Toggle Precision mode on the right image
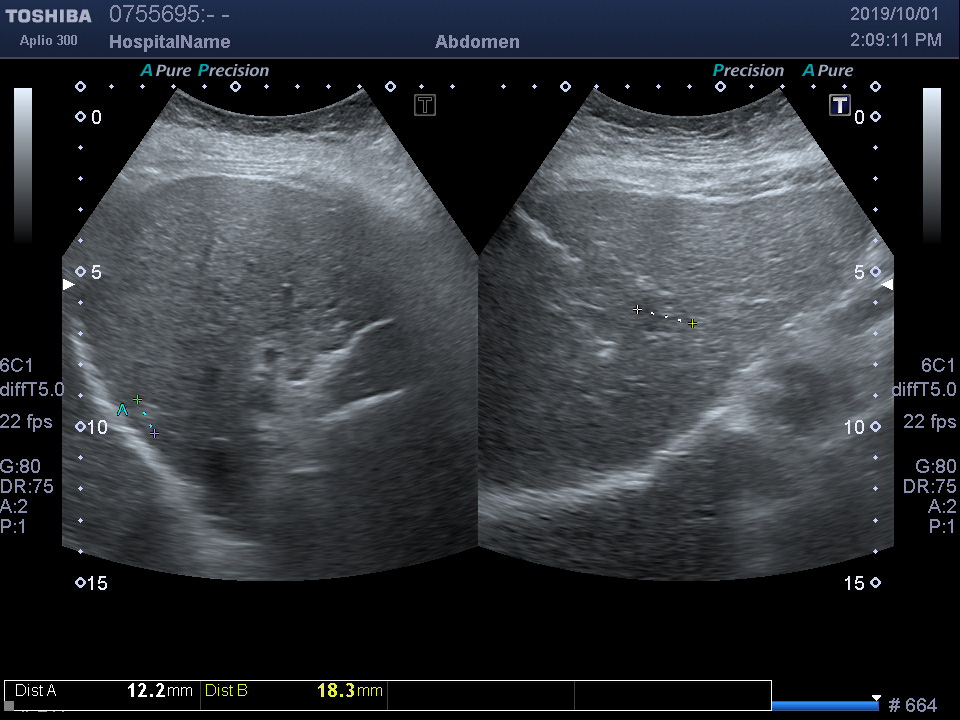The height and width of the screenshot is (720, 960). pyautogui.click(x=748, y=71)
